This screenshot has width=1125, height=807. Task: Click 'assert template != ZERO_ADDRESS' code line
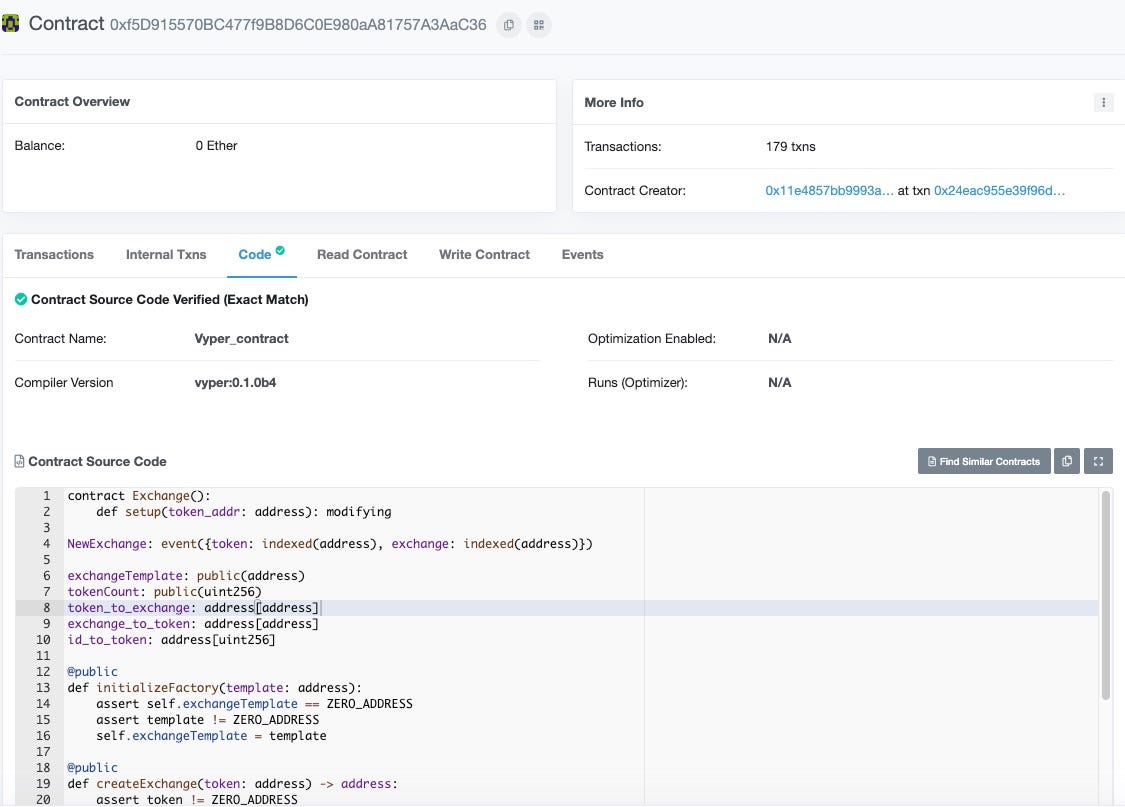pyautogui.click(x=207, y=720)
